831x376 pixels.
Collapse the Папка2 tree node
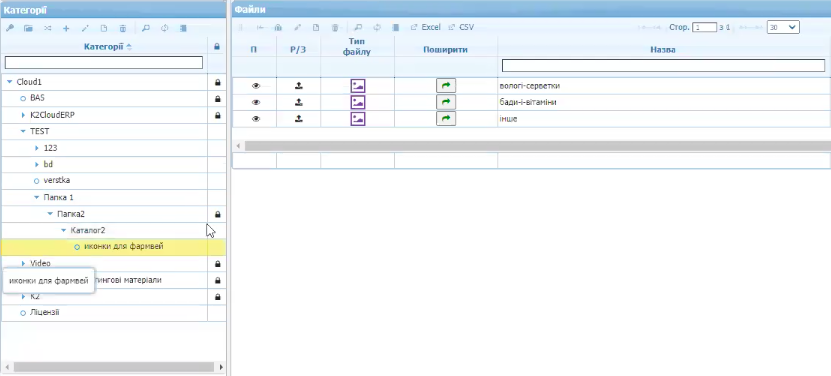point(50,214)
